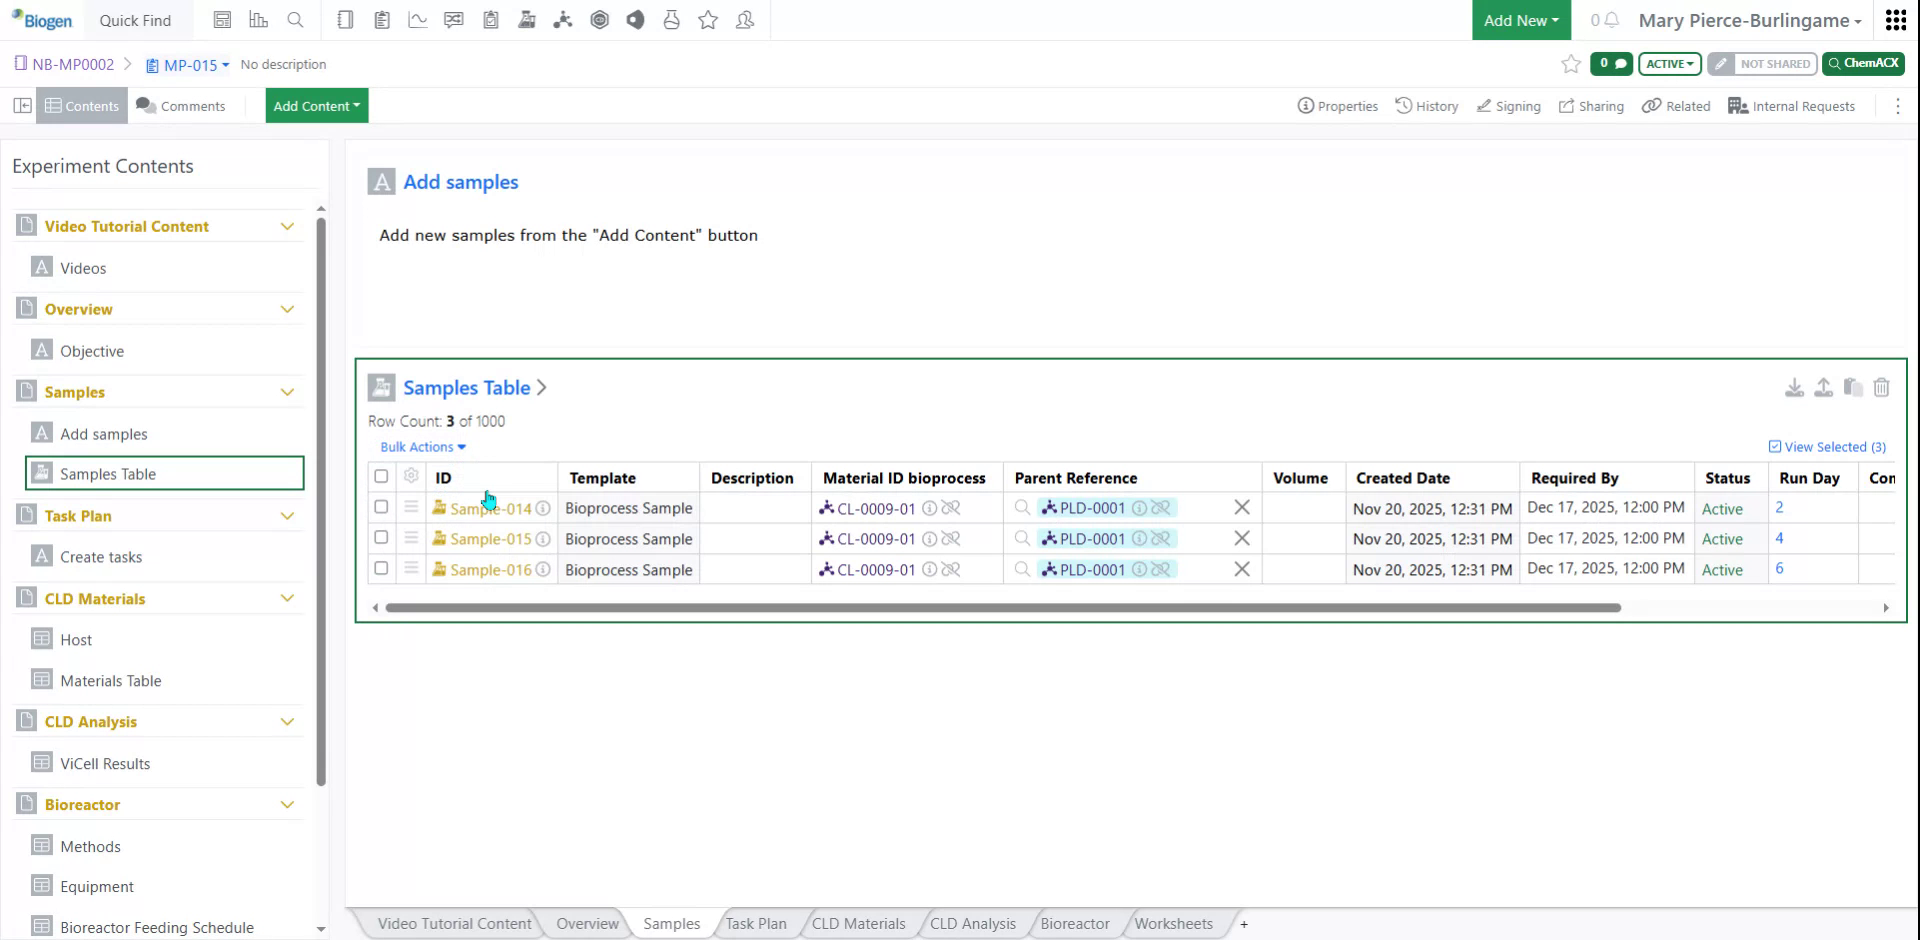Tick the checkbox next to Sample-016
Viewport: 1920px width, 940px height.
381,568
